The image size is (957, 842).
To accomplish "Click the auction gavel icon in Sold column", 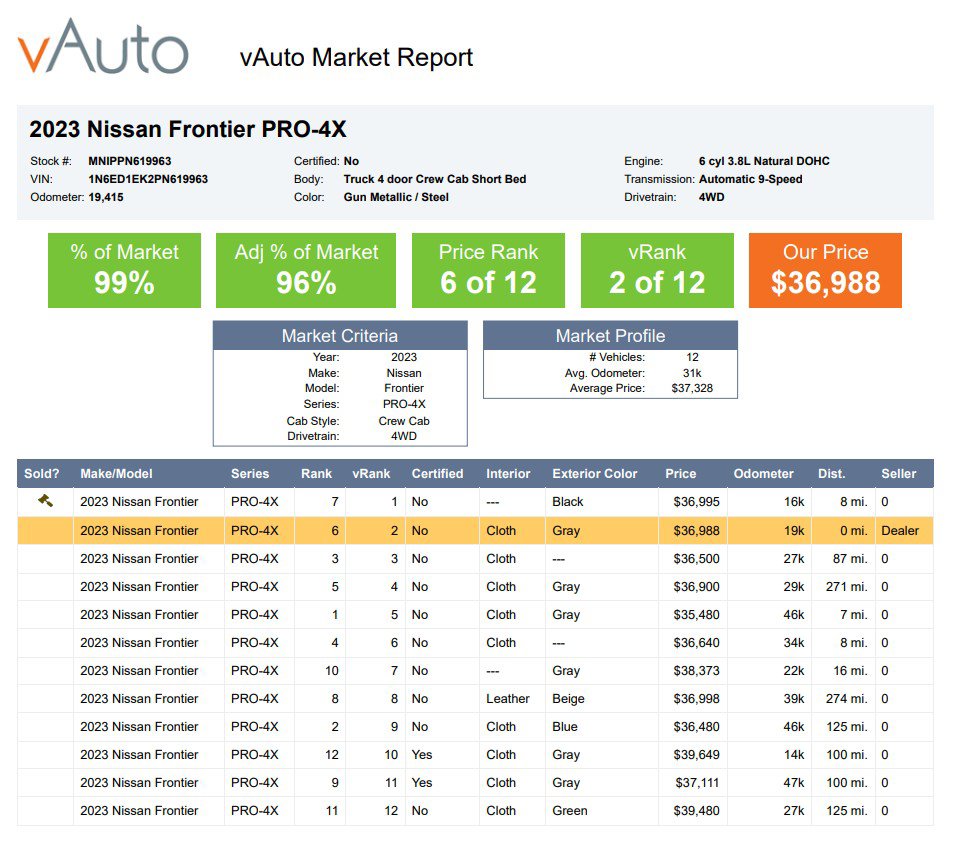I will pyautogui.click(x=45, y=501).
